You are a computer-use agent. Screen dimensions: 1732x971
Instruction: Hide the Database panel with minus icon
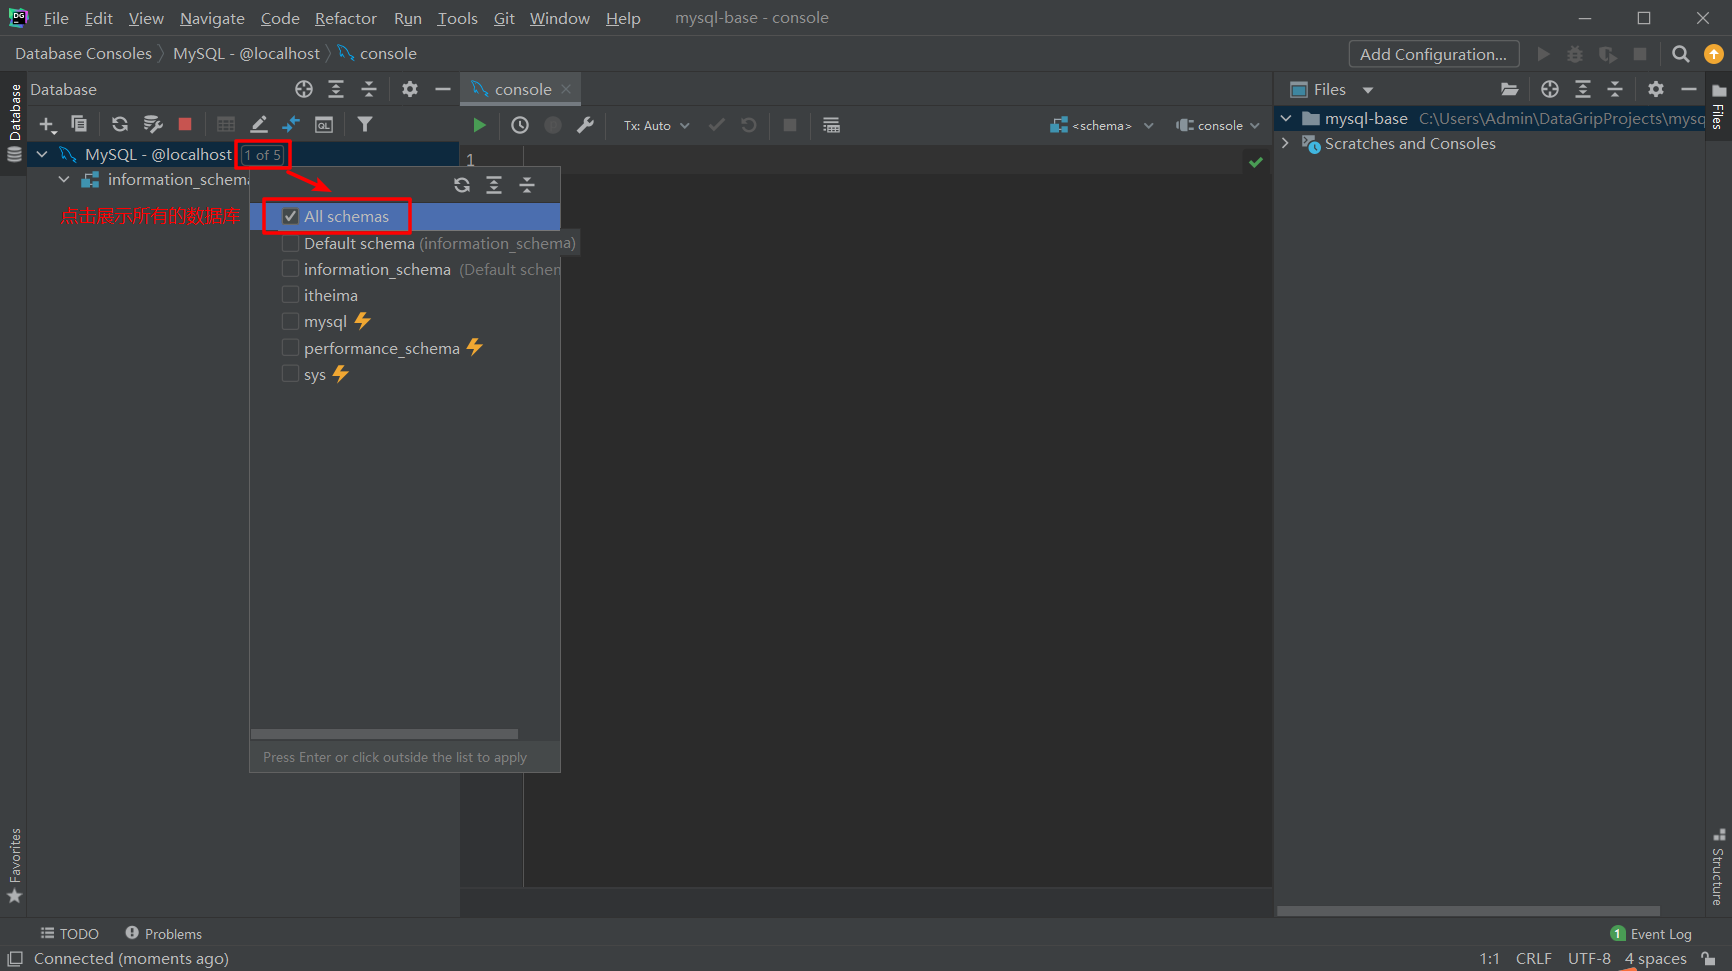pyautogui.click(x=443, y=89)
